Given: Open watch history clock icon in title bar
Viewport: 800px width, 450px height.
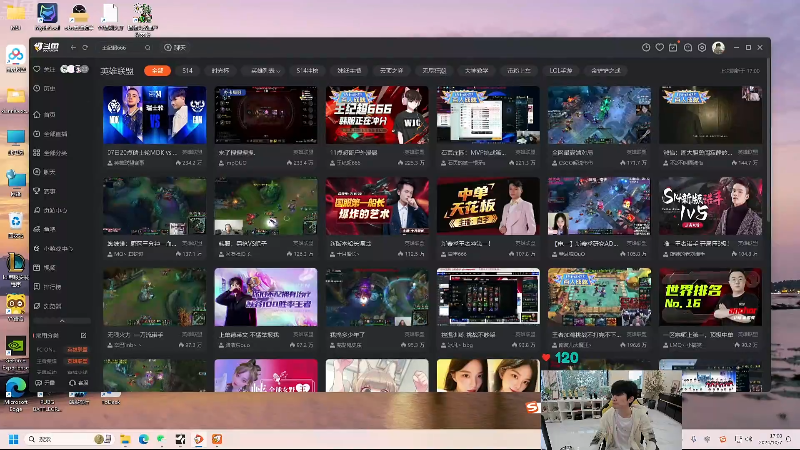Looking at the screenshot, I should [x=646, y=47].
